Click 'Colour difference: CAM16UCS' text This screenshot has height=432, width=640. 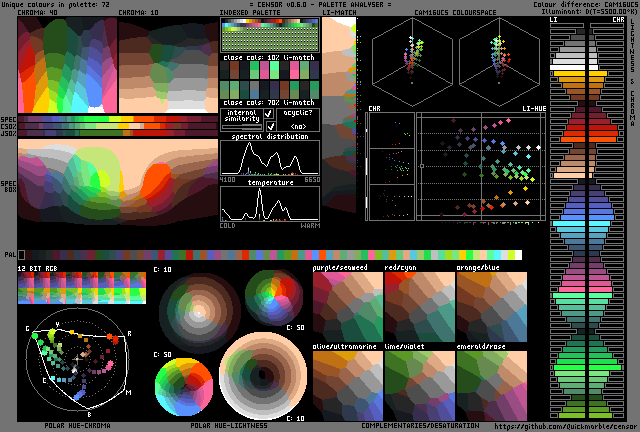tap(585, 4)
